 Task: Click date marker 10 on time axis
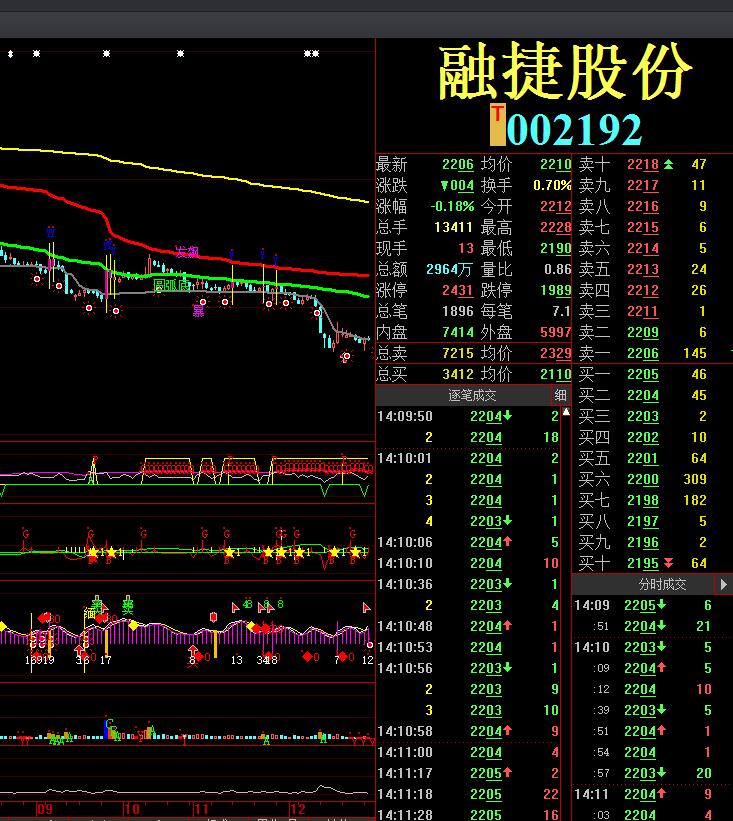coord(132,809)
